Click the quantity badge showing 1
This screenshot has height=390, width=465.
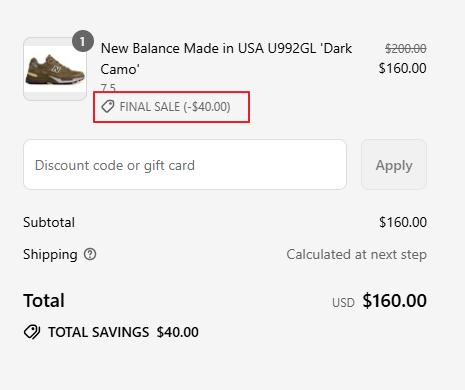(83, 41)
